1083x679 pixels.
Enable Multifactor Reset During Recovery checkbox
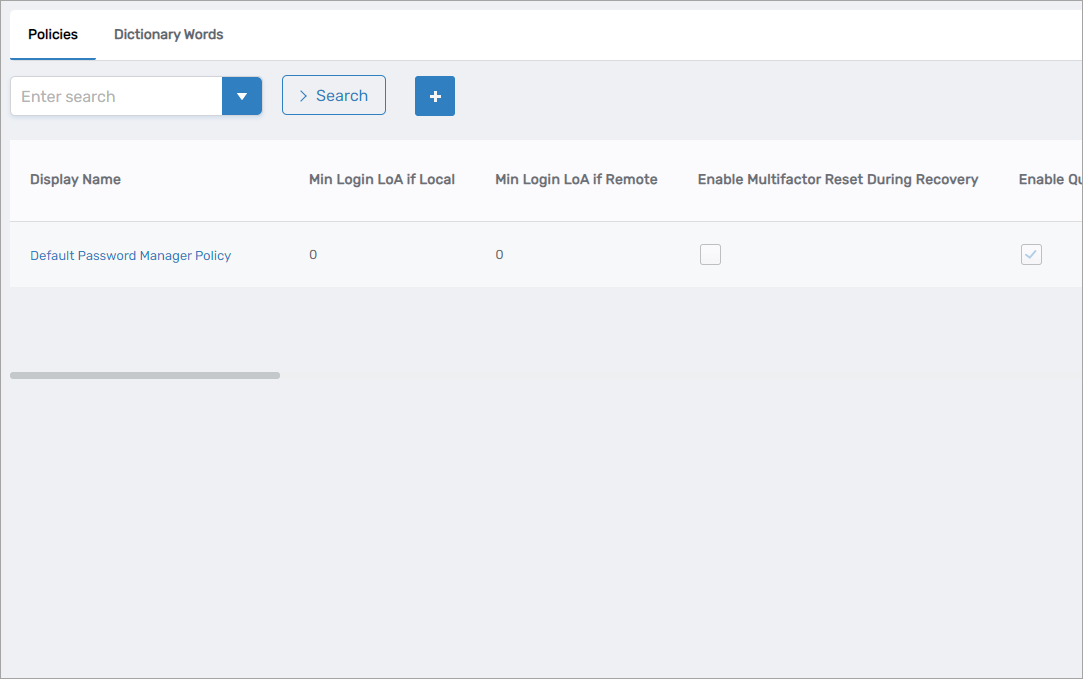click(x=710, y=254)
